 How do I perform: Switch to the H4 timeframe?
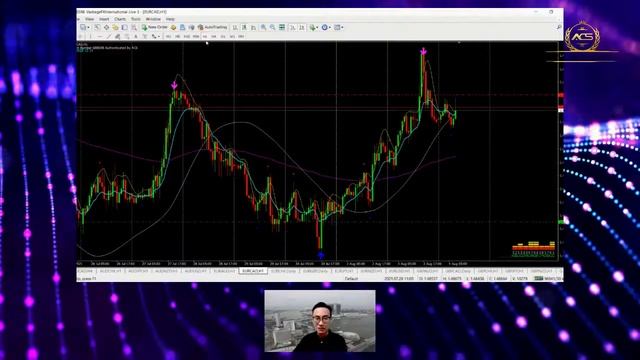214,36
